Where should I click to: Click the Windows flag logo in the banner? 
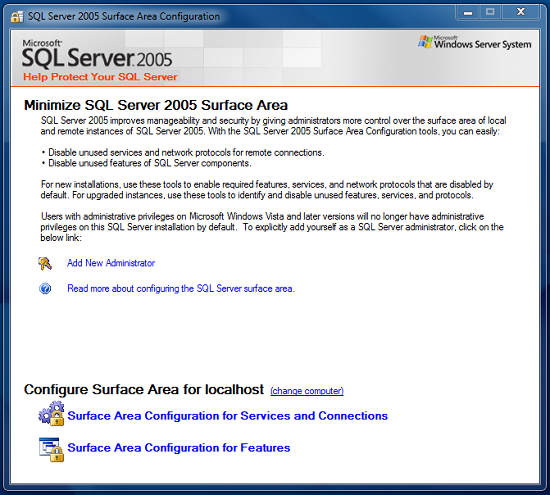pyautogui.click(x=425, y=42)
